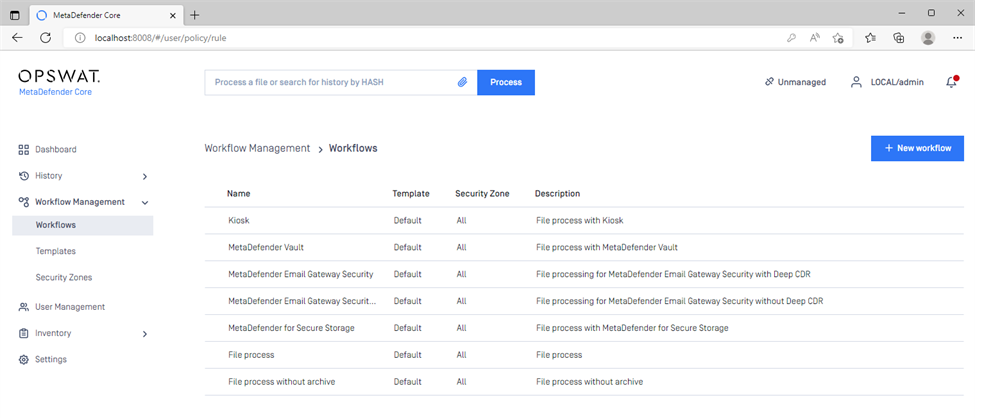Open Dashboard from the sidebar
The image size is (1000, 418).
tap(55, 149)
